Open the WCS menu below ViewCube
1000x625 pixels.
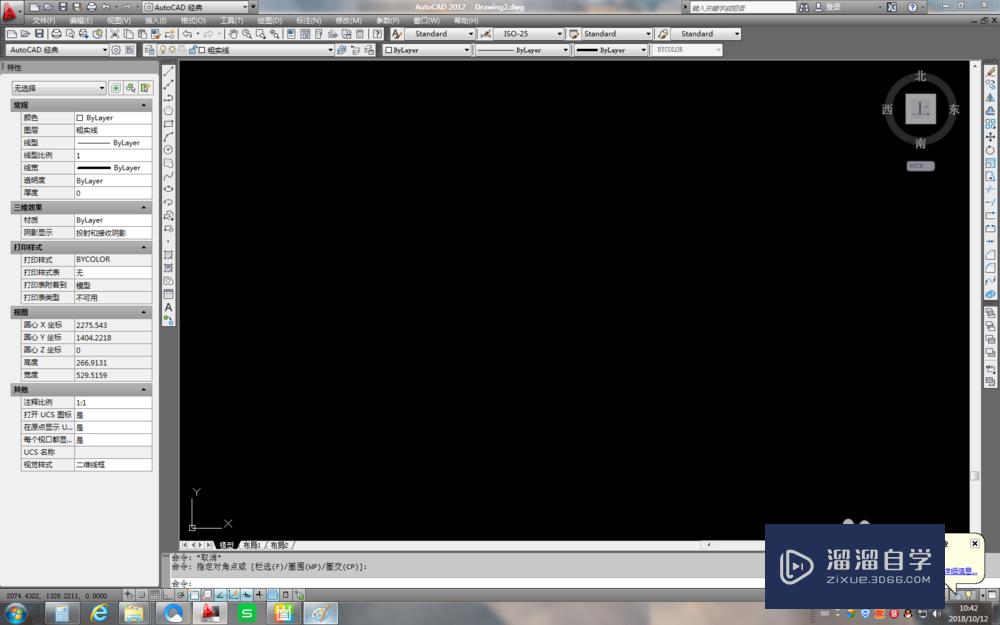[920, 166]
